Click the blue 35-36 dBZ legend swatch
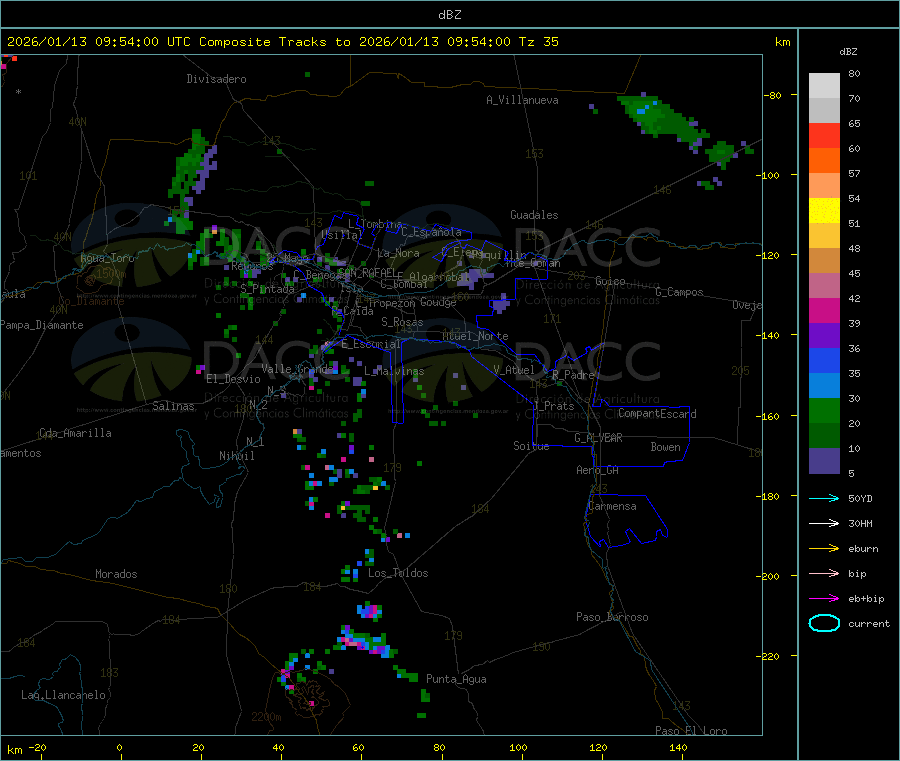Viewport: 900px width, 761px height. tap(824, 360)
